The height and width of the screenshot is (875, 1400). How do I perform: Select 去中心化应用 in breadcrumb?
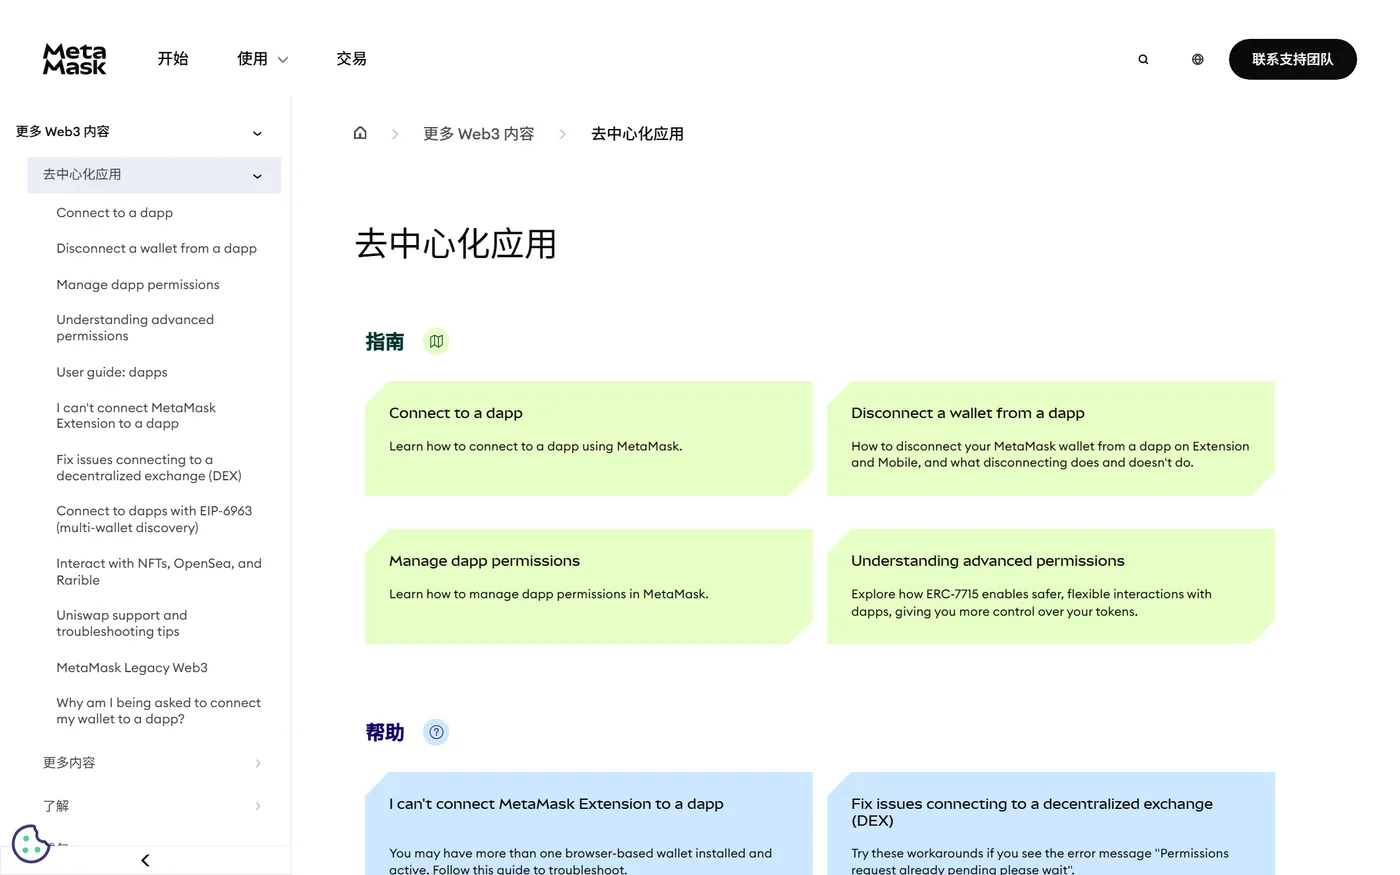[x=637, y=134]
